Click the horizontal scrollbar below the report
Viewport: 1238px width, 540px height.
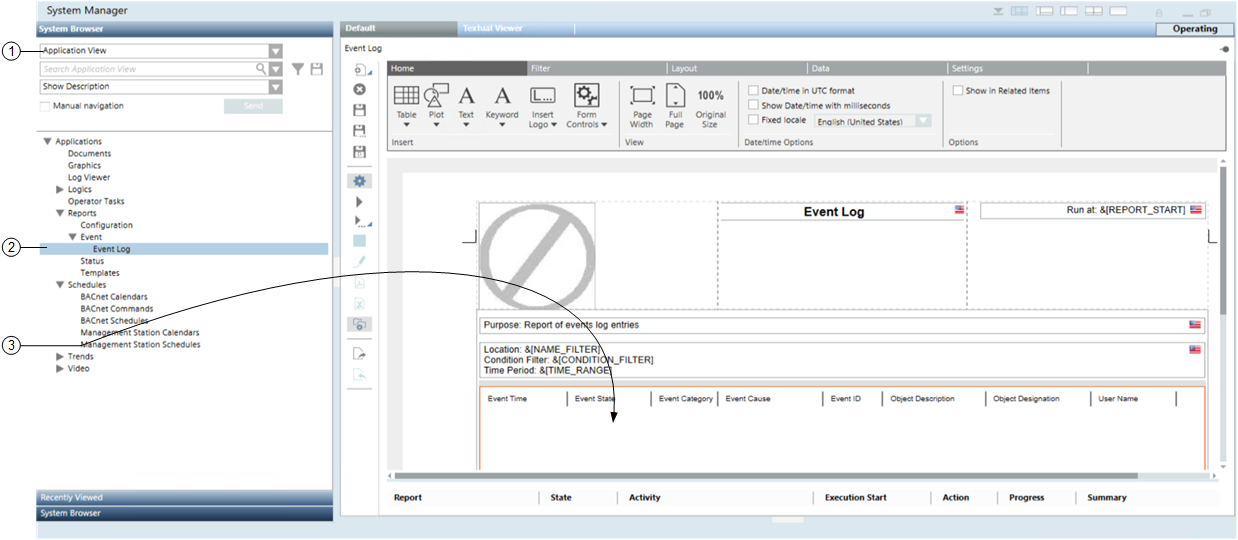click(x=765, y=476)
